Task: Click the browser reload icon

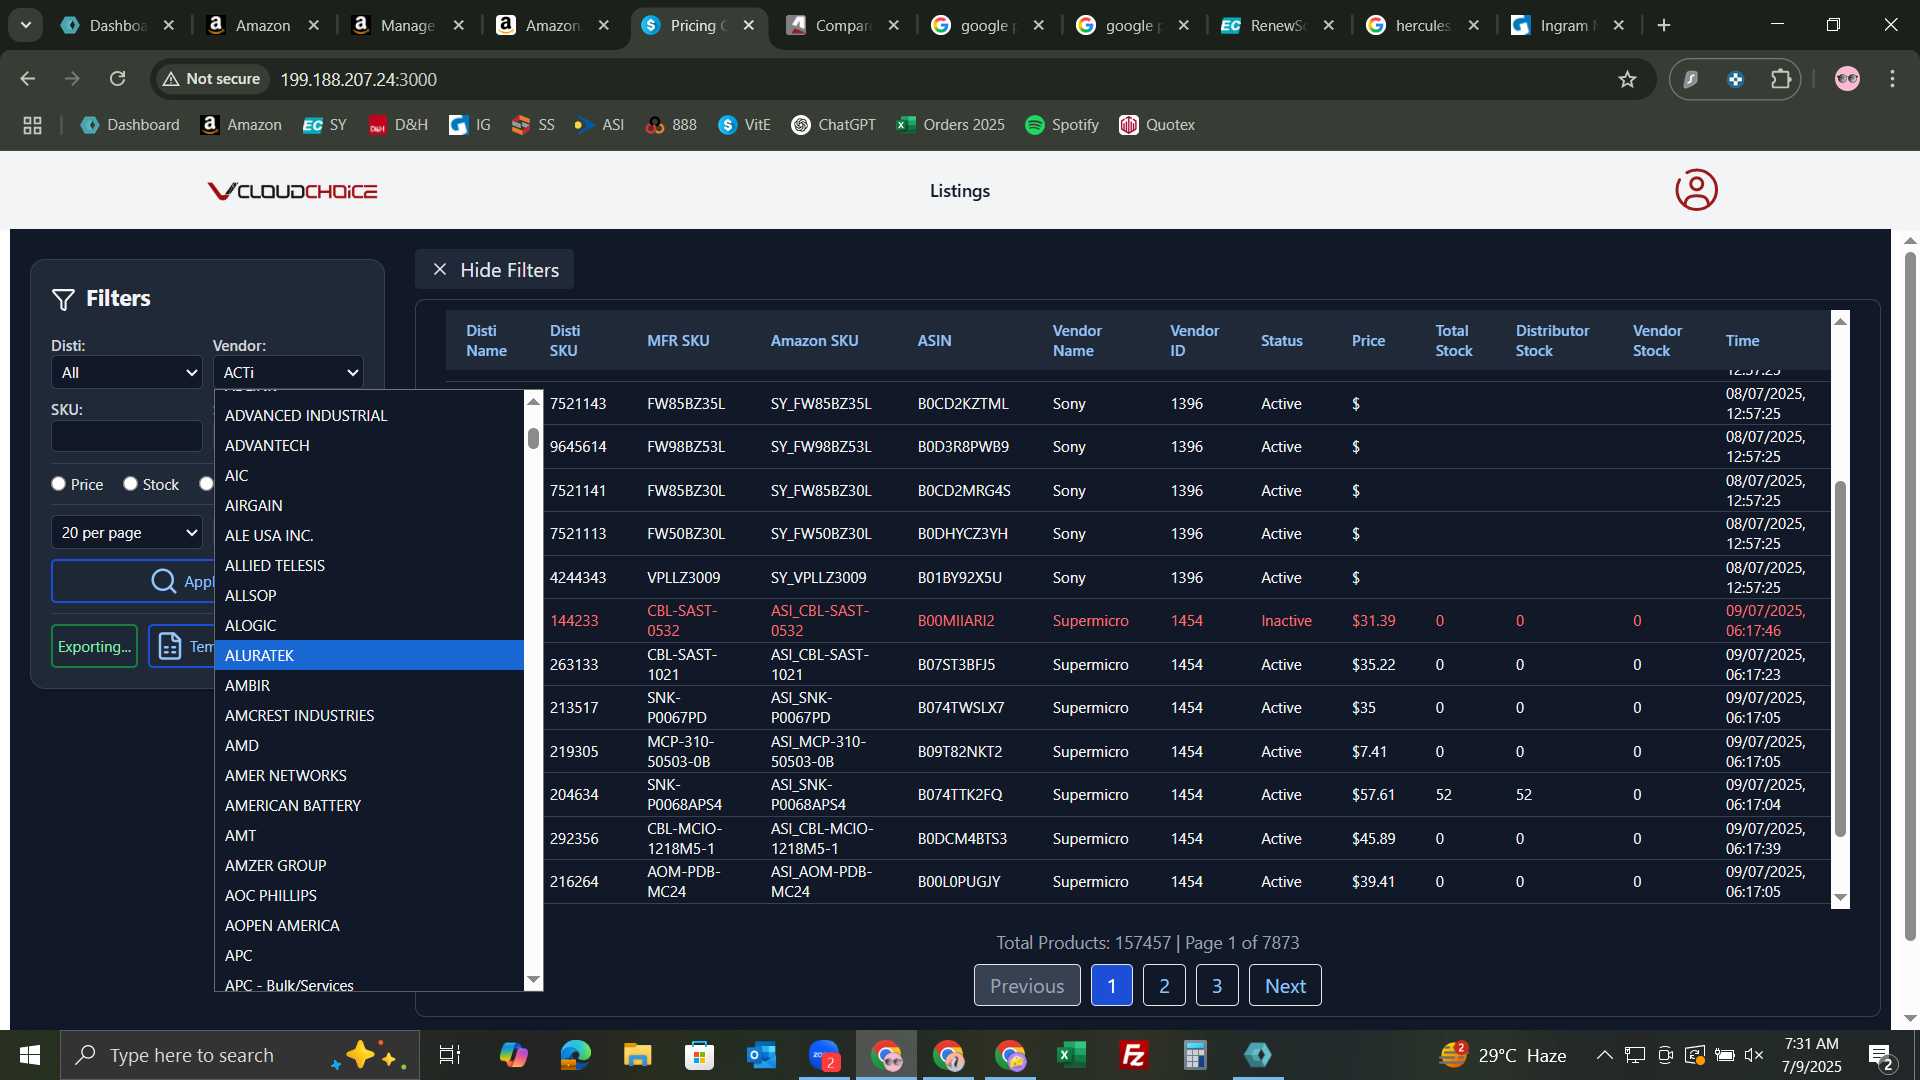Action: point(117,79)
